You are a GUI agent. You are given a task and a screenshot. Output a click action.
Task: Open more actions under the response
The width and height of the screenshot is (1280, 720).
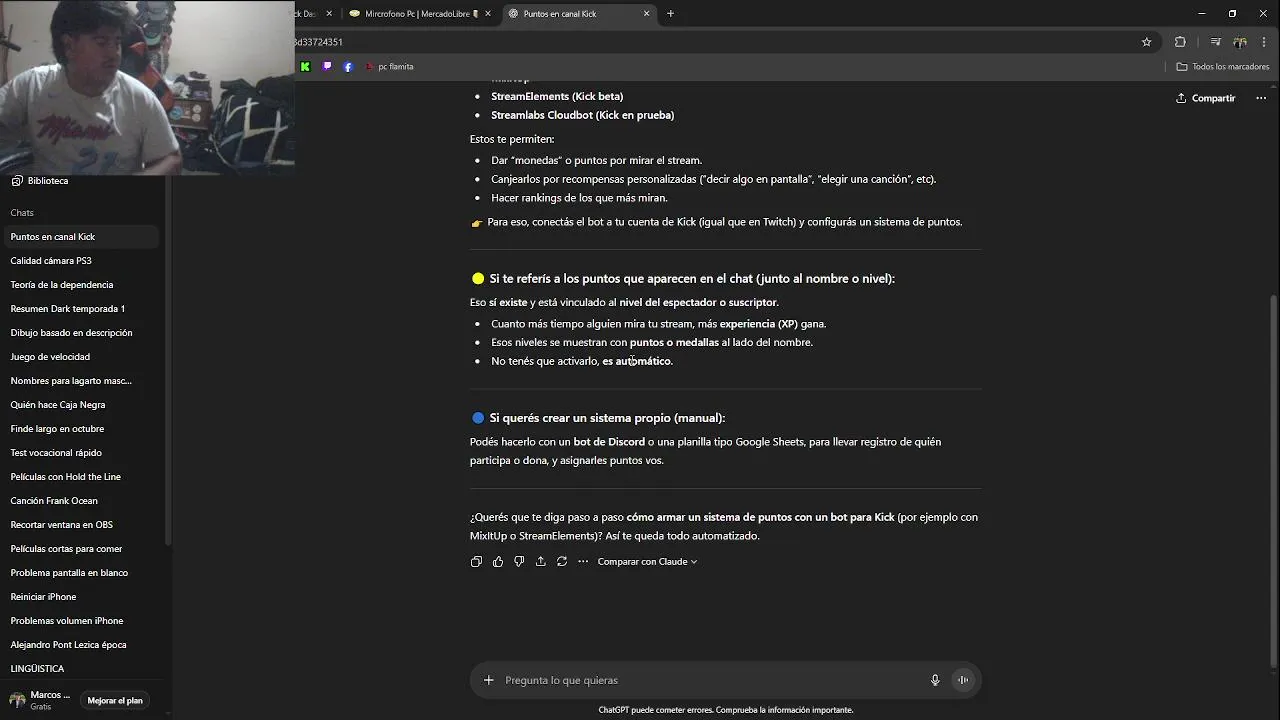(x=583, y=562)
